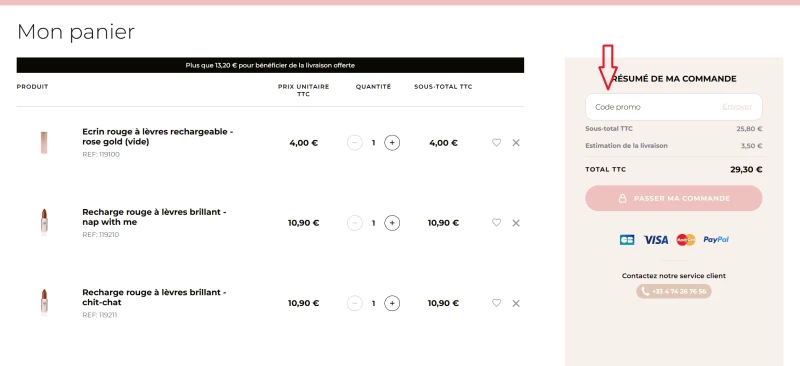
Task: Open Recharge rouge à lèvres nap with me
Action: (x=154, y=217)
